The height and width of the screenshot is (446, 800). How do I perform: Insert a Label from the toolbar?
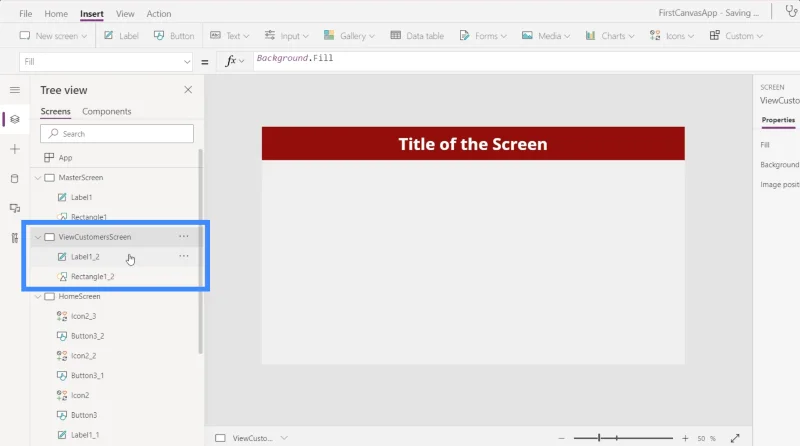121,36
